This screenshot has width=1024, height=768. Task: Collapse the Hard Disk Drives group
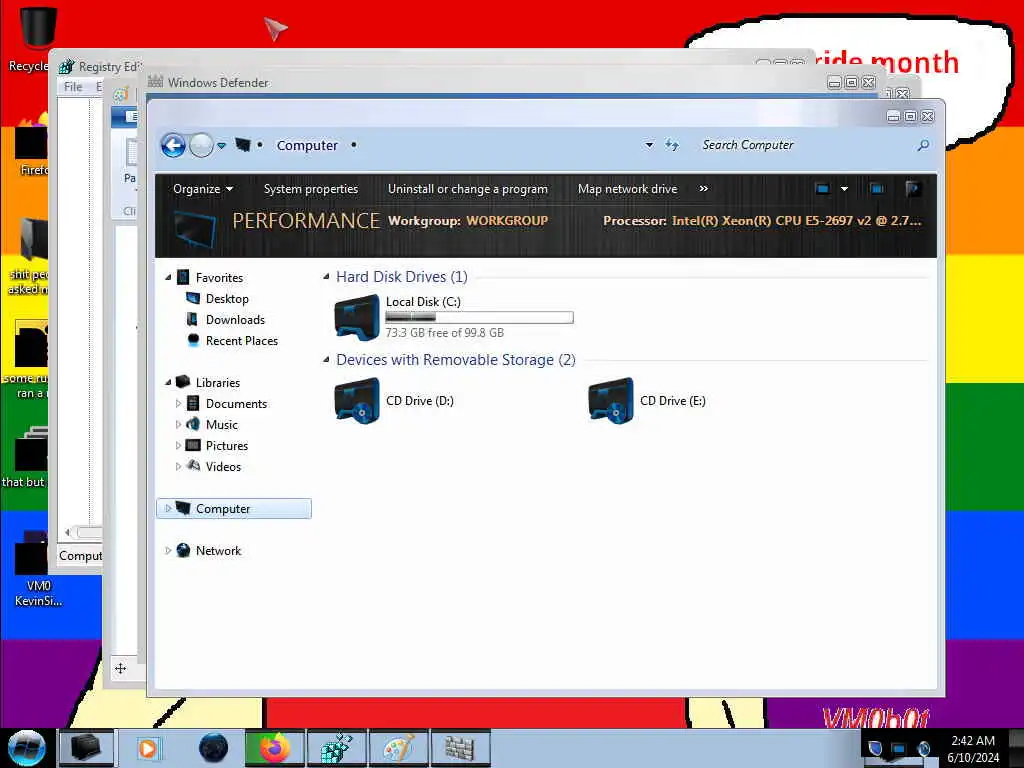(326, 276)
